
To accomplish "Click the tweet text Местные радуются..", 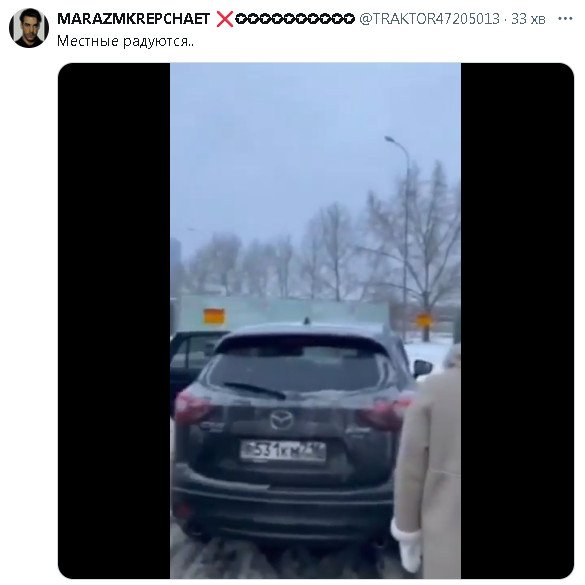I will (x=125, y=41).
